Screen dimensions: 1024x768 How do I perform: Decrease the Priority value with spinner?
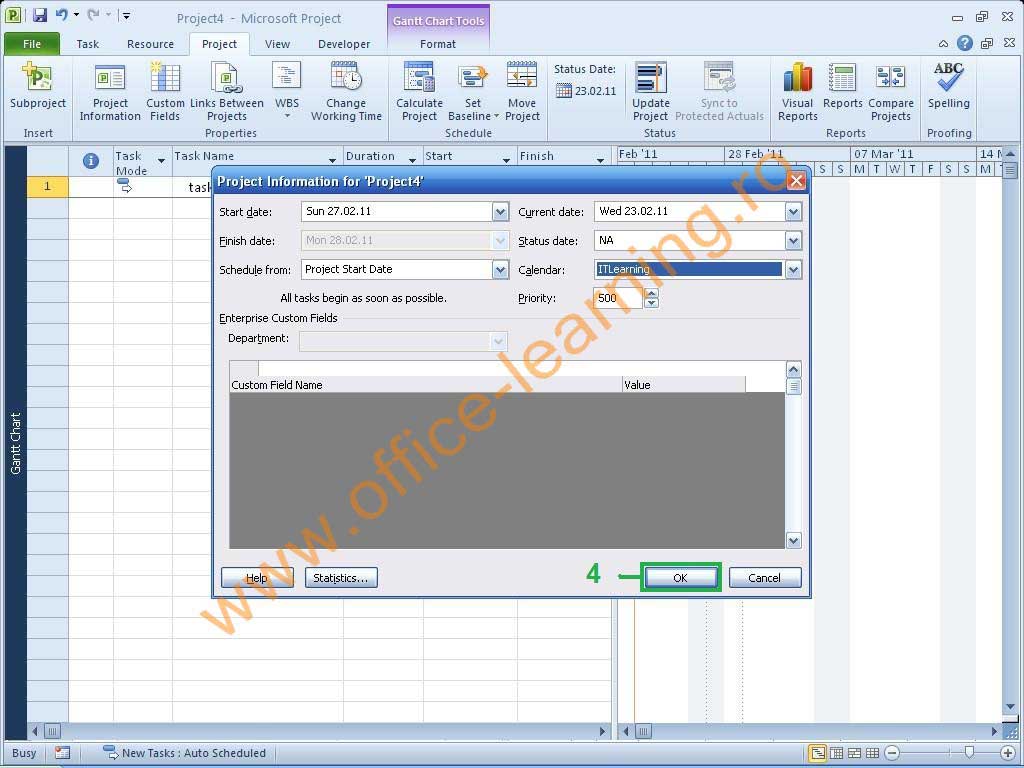point(651,303)
